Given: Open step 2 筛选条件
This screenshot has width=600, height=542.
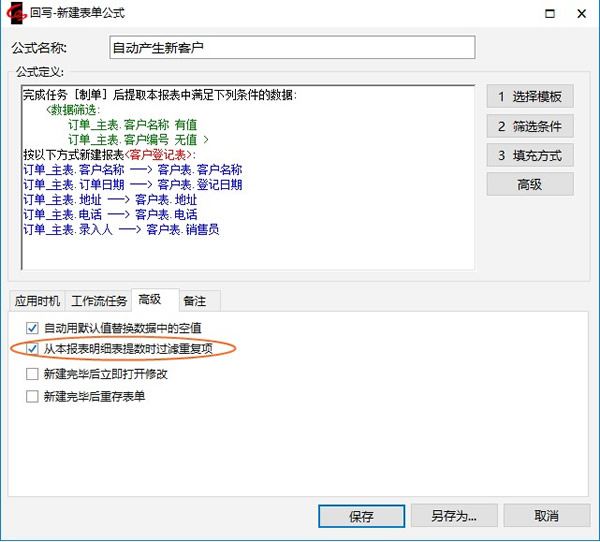Looking at the screenshot, I should tap(530, 126).
